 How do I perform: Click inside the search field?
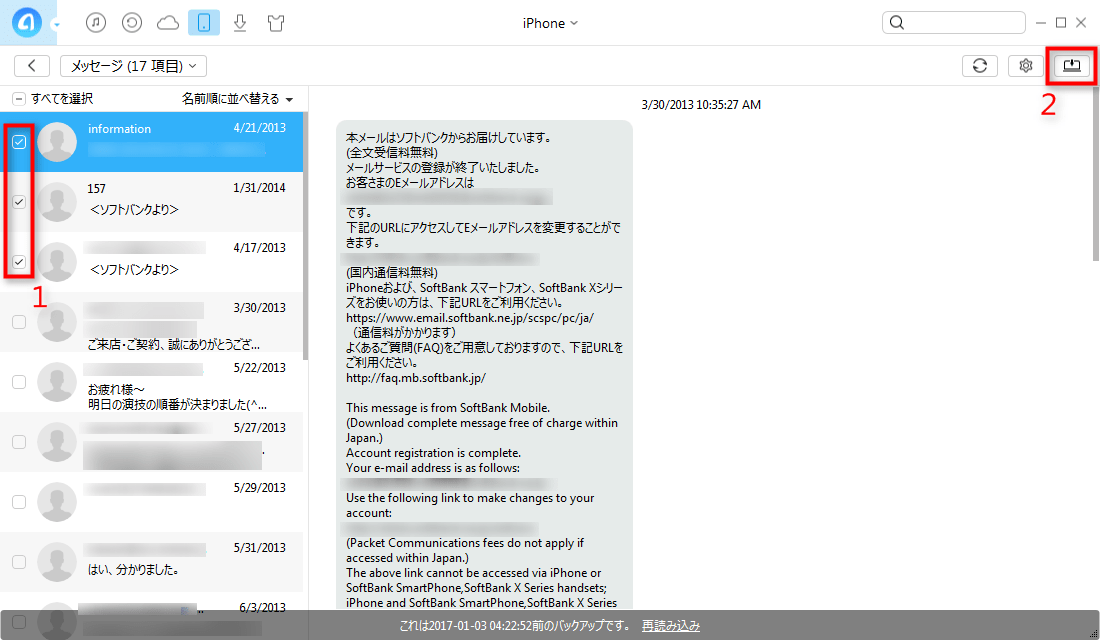(953, 21)
